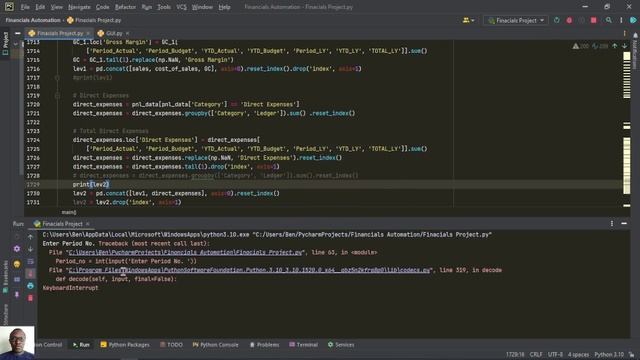Clear all output with the trash icon in the Run panel
Image resolution: width=640 pixels, height=360 pixels.
30,298
